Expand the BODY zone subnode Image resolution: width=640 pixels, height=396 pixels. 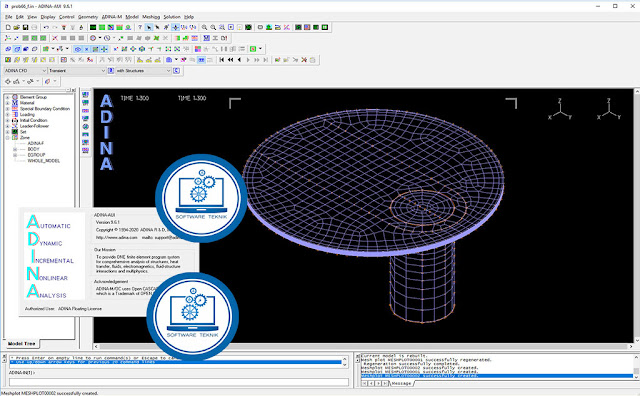coord(15,149)
